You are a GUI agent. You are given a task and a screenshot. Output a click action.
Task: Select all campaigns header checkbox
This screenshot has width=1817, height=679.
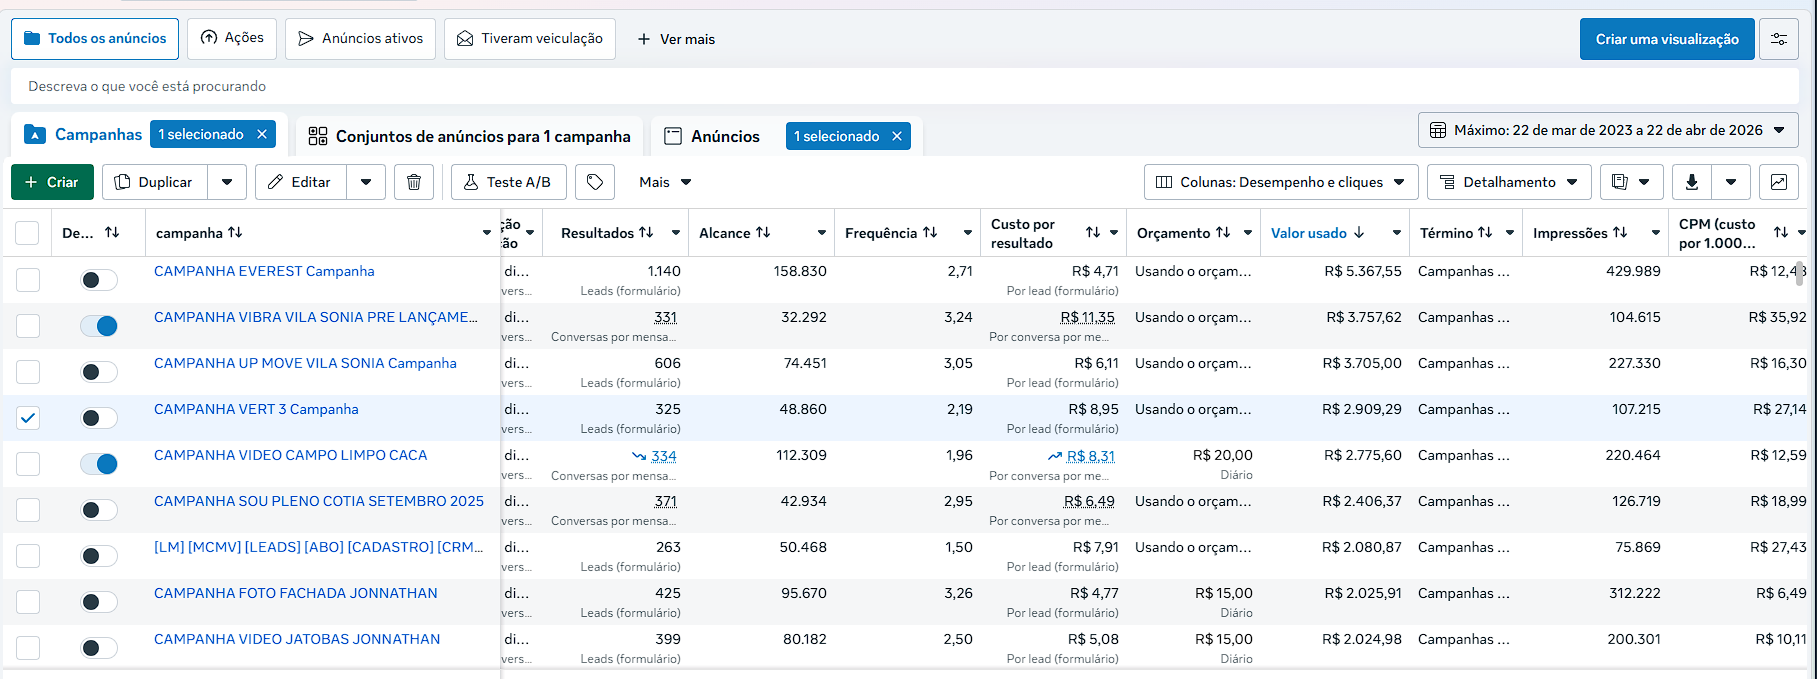click(x=27, y=233)
